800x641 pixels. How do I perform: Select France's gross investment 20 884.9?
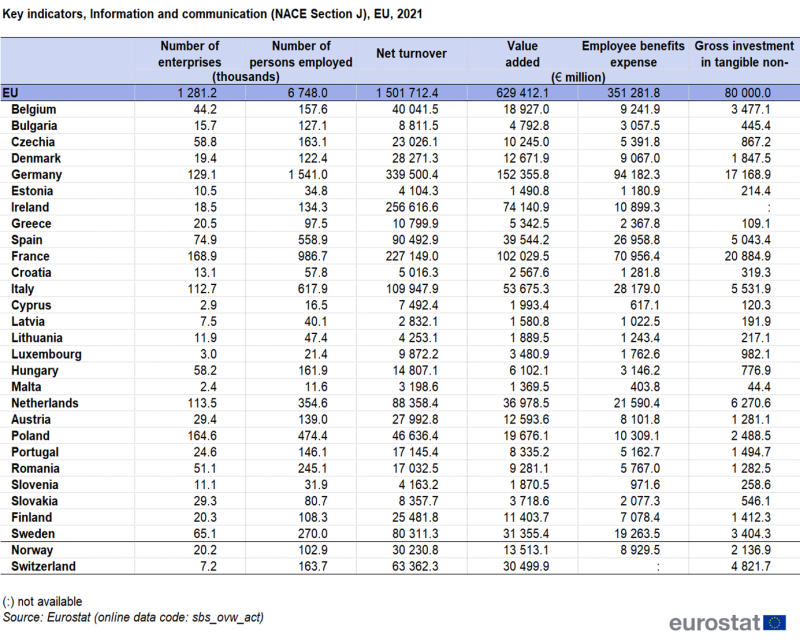[x=747, y=256]
